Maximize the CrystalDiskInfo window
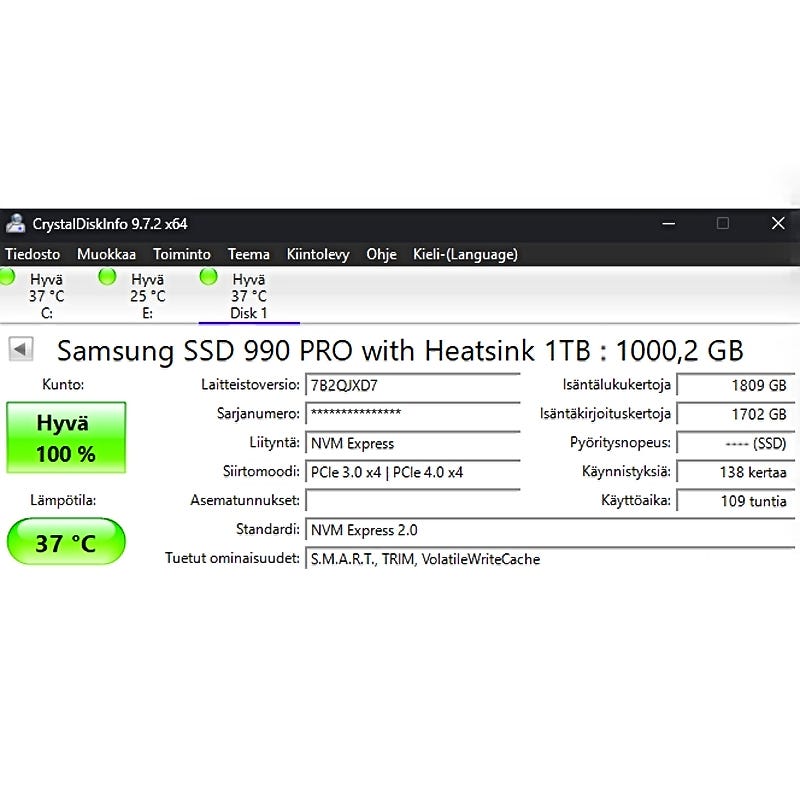Image resolution: width=800 pixels, height=786 pixels. click(722, 223)
